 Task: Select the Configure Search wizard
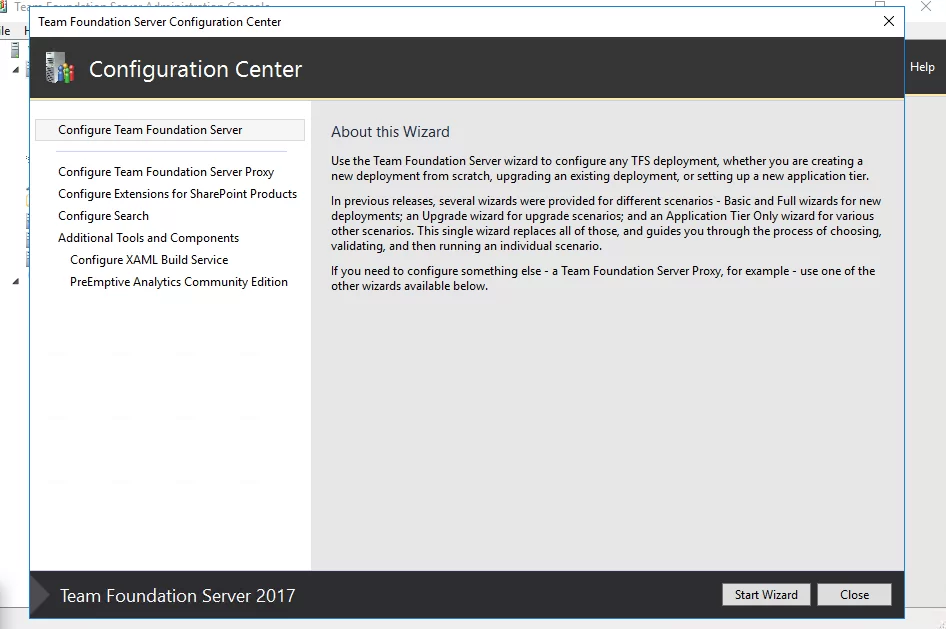point(103,216)
